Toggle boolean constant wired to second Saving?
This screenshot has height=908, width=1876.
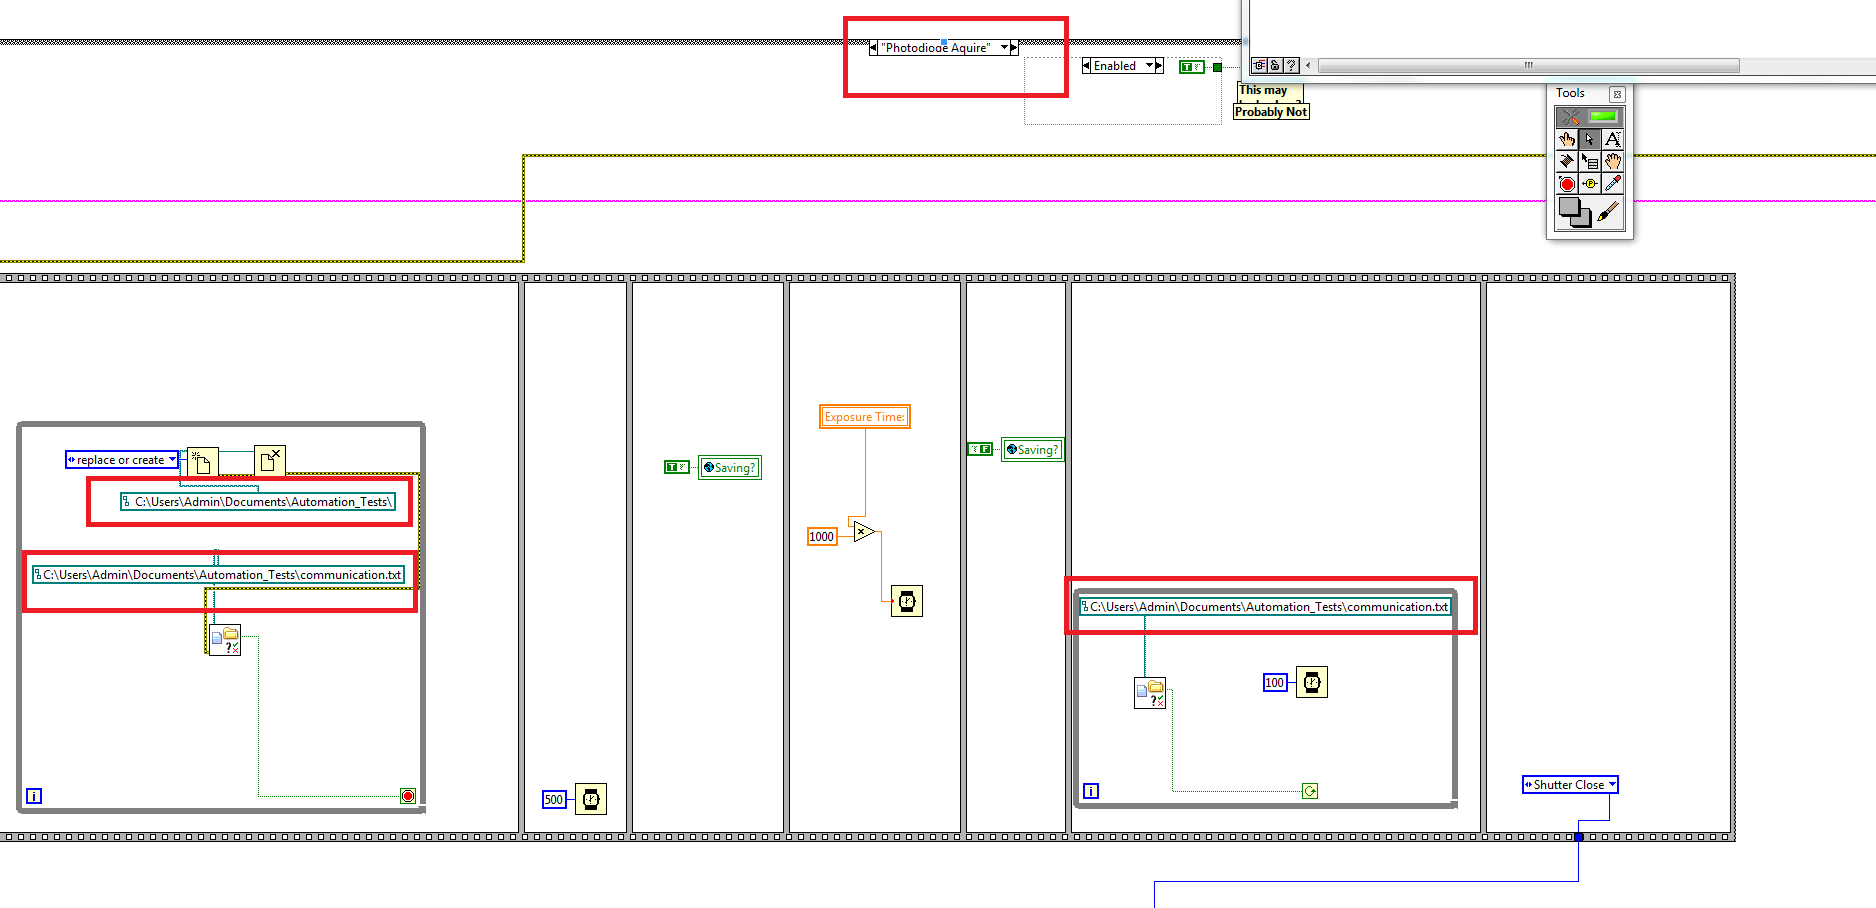click(x=980, y=449)
